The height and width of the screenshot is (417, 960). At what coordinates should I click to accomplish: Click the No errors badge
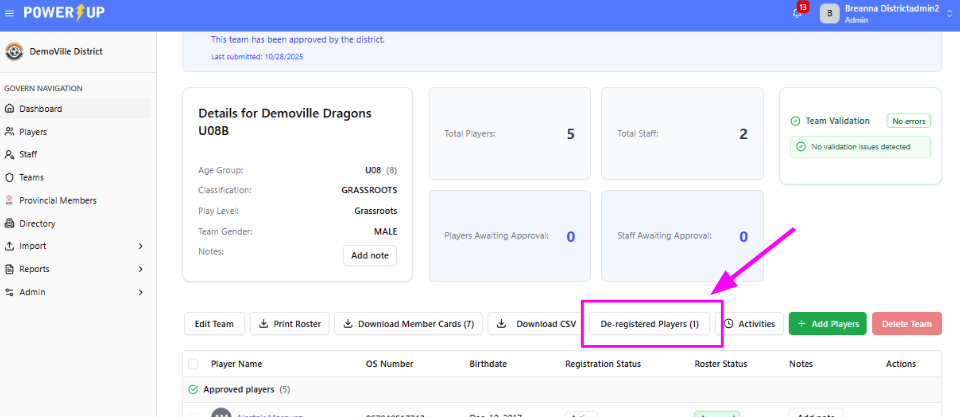click(x=909, y=121)
